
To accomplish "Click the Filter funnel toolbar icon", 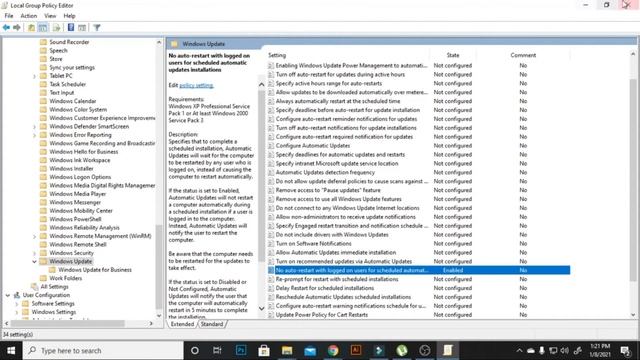I will (97, 27).
